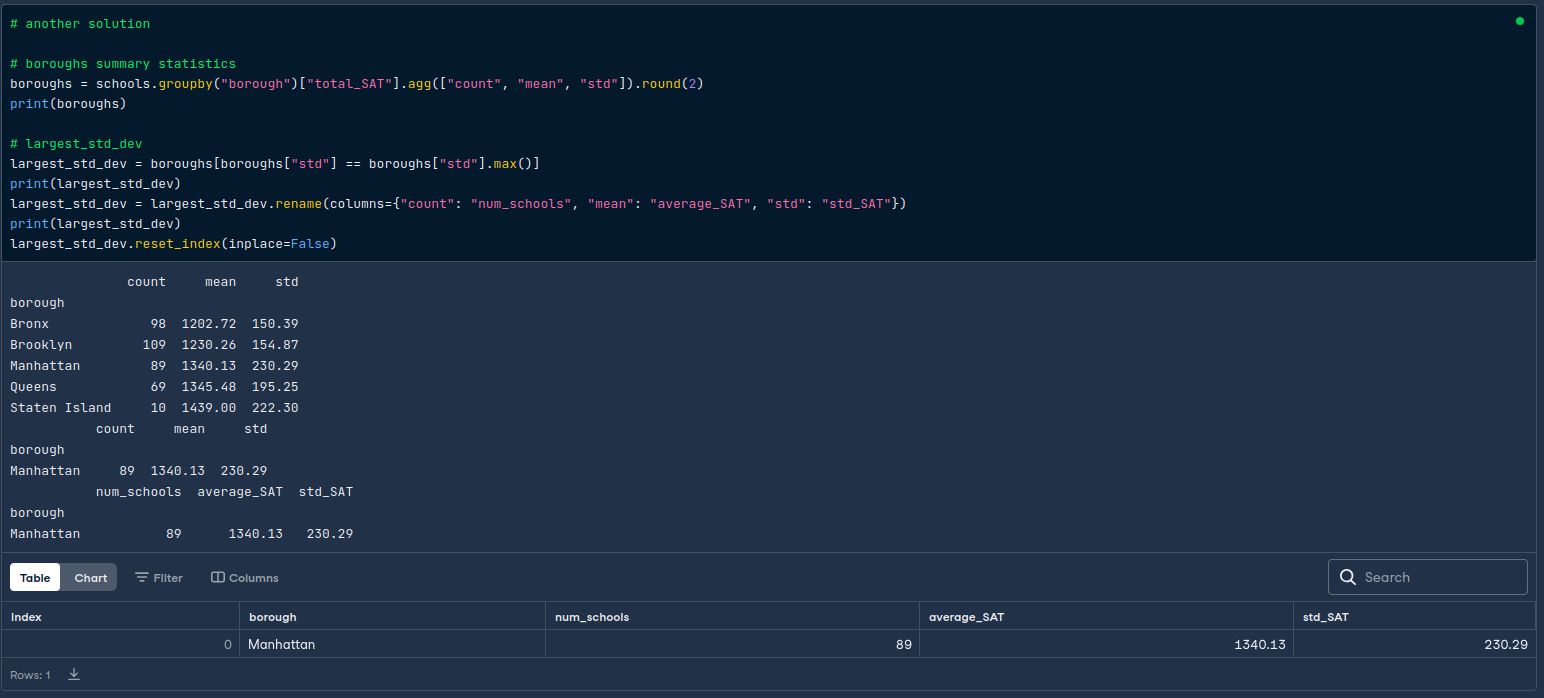Select the Manhattan cell in table
Screen dimensions: 1544x698
tap(392, 644)
